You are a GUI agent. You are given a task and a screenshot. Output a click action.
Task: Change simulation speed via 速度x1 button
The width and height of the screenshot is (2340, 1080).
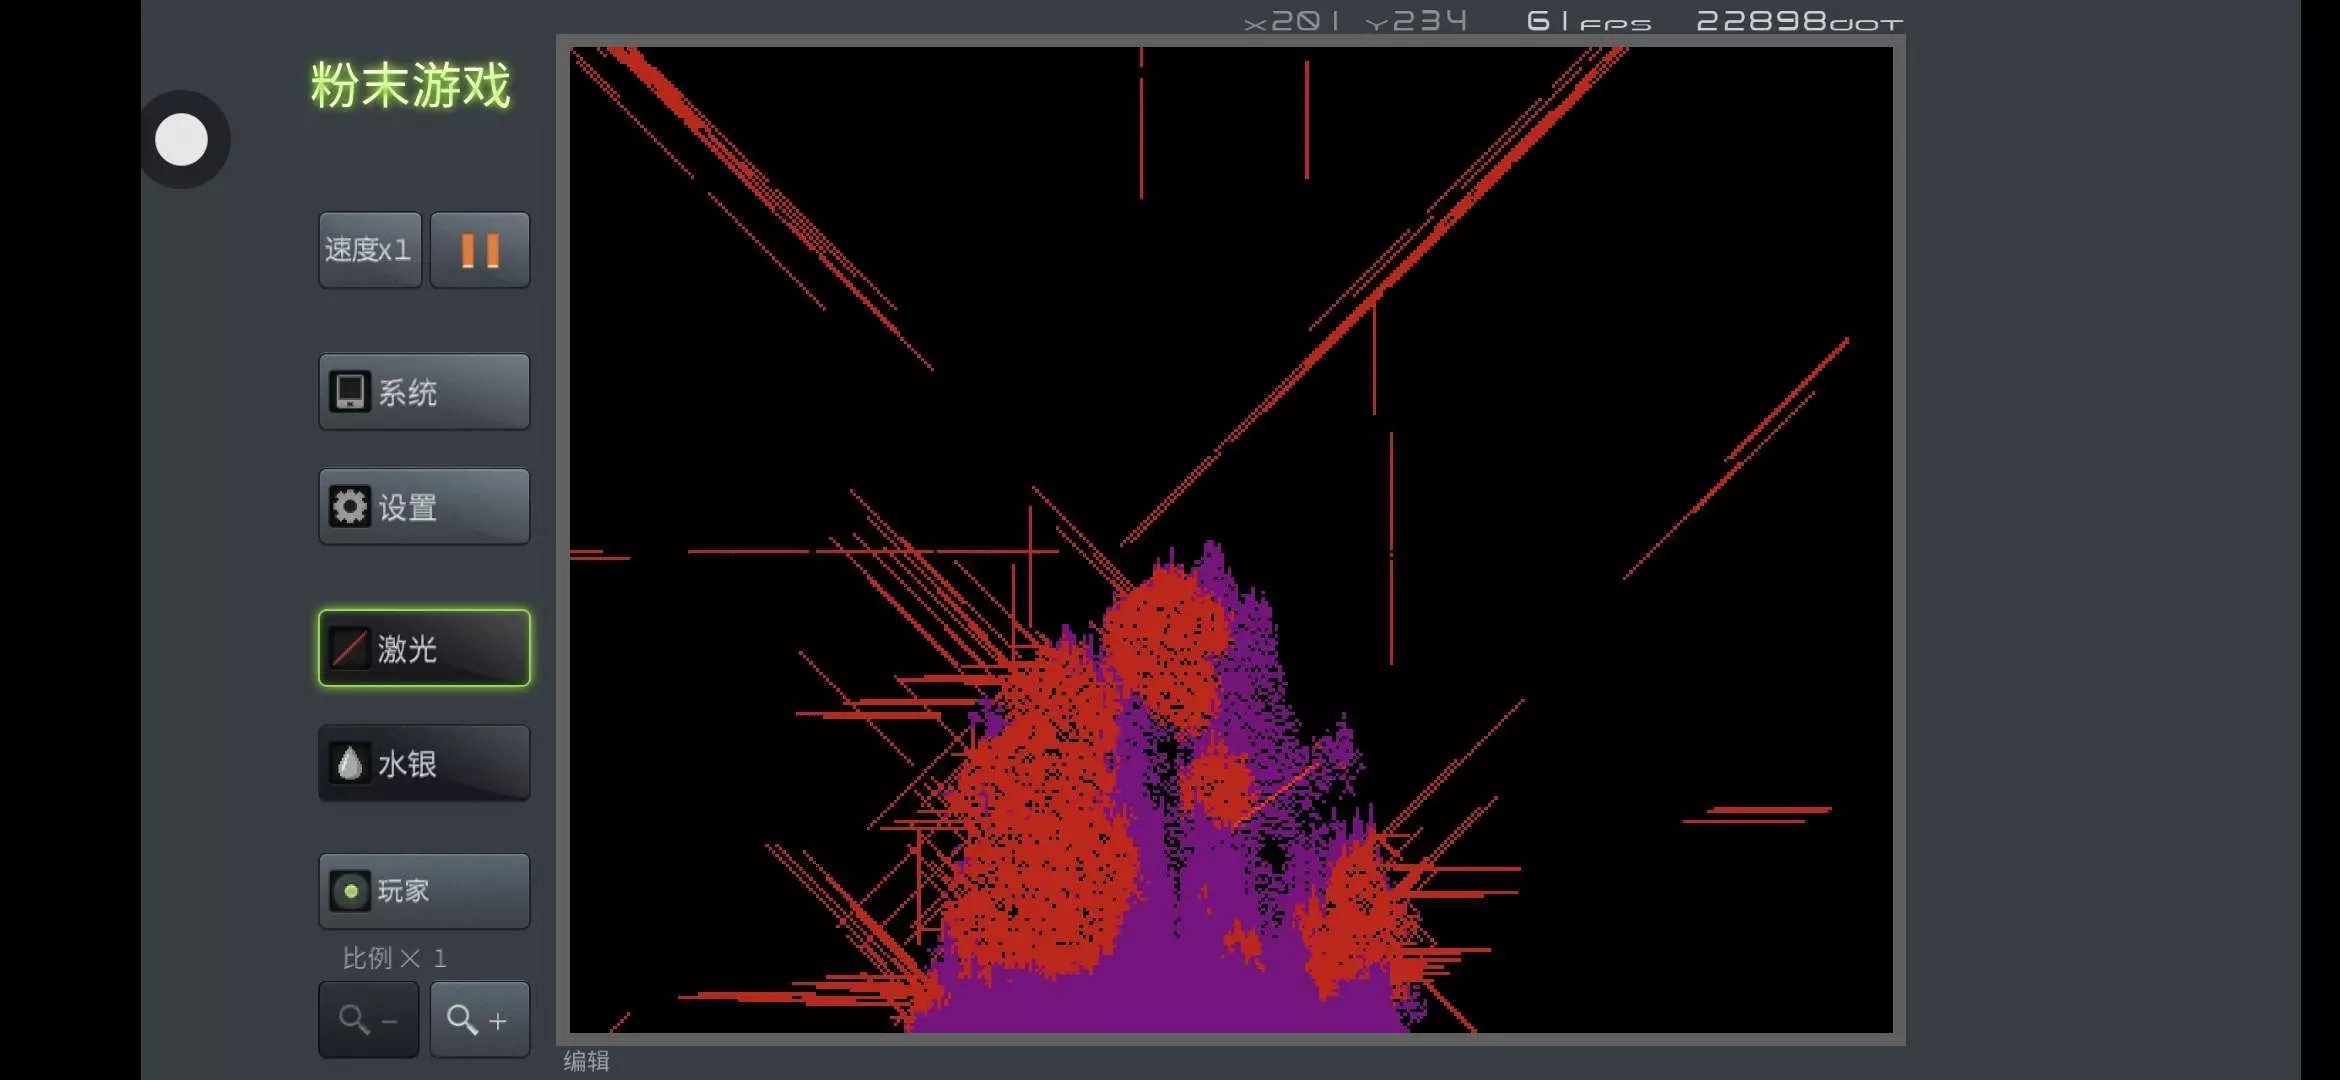click(x=369, y=250)
